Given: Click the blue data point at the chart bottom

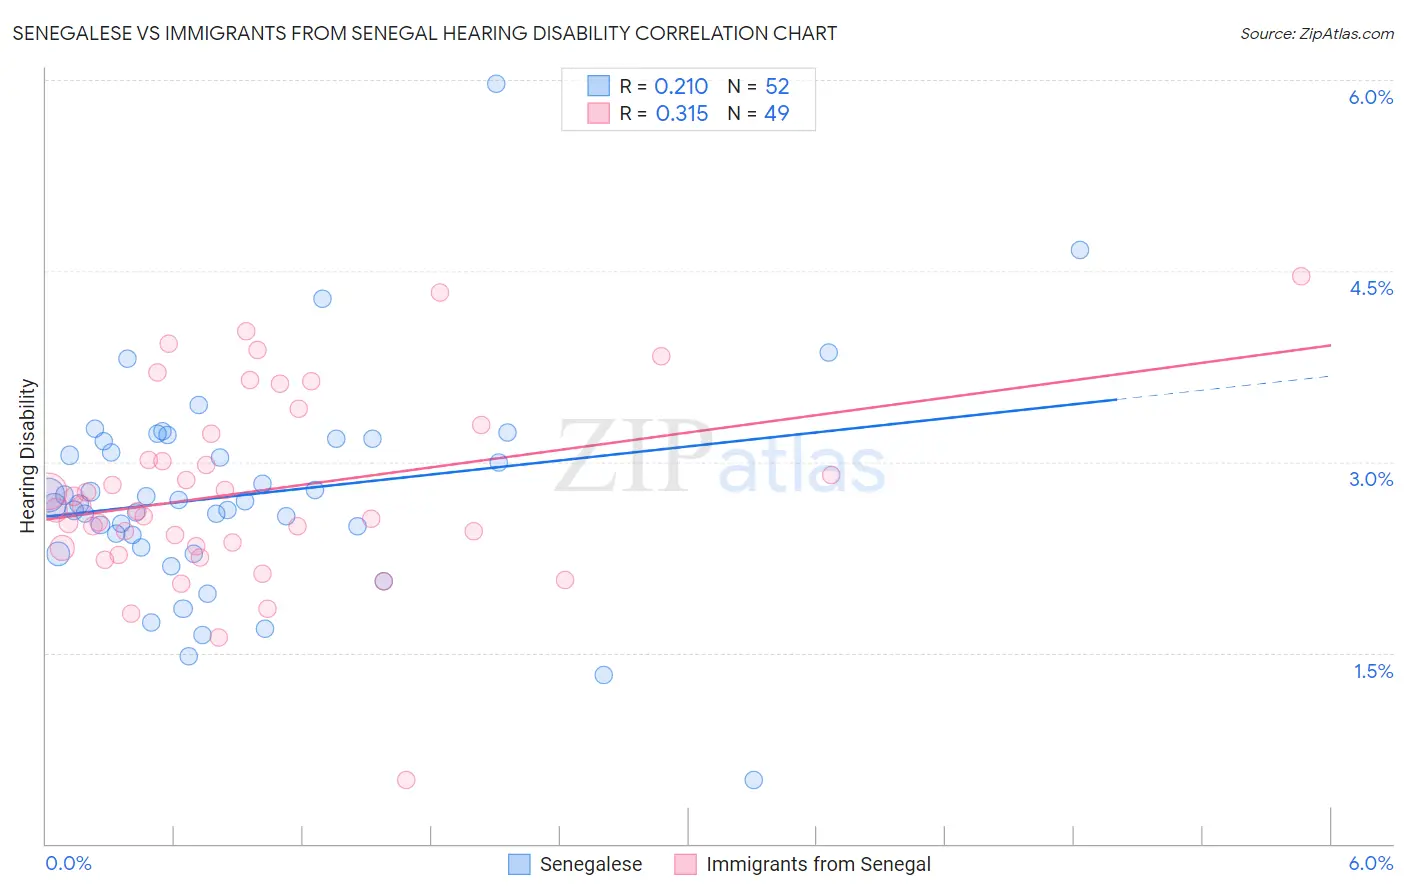Looking at the screenshot, I should click(x=754, y=780).
